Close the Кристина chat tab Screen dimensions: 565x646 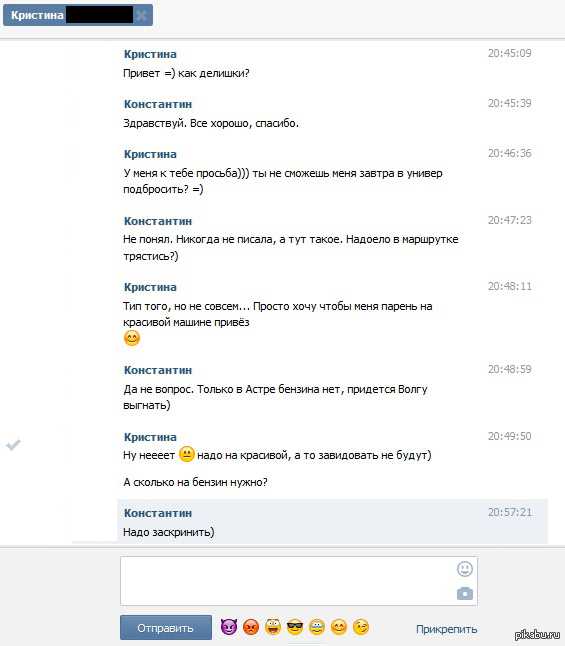[x=141, y=16]
